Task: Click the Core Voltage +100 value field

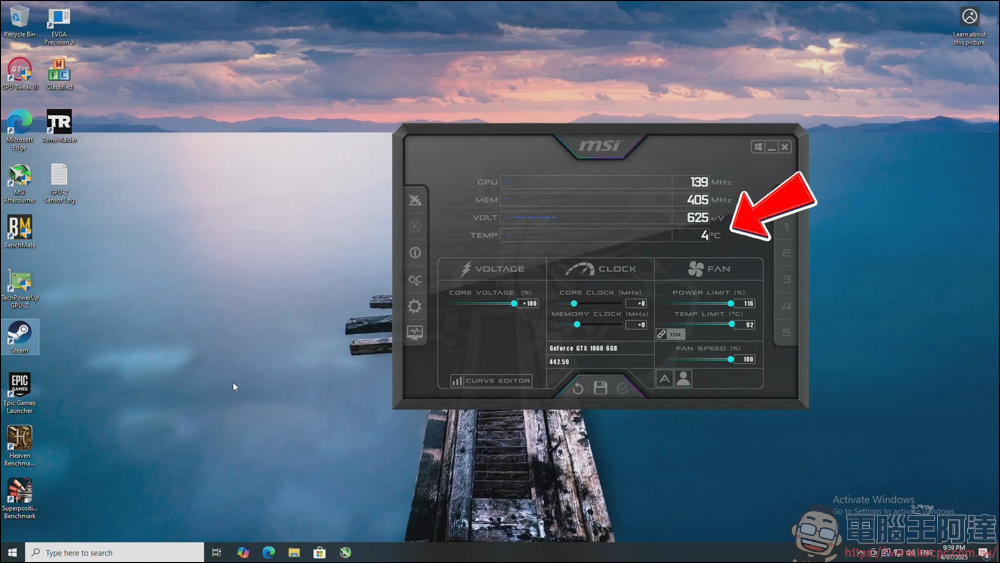Action: coord(529,303)
